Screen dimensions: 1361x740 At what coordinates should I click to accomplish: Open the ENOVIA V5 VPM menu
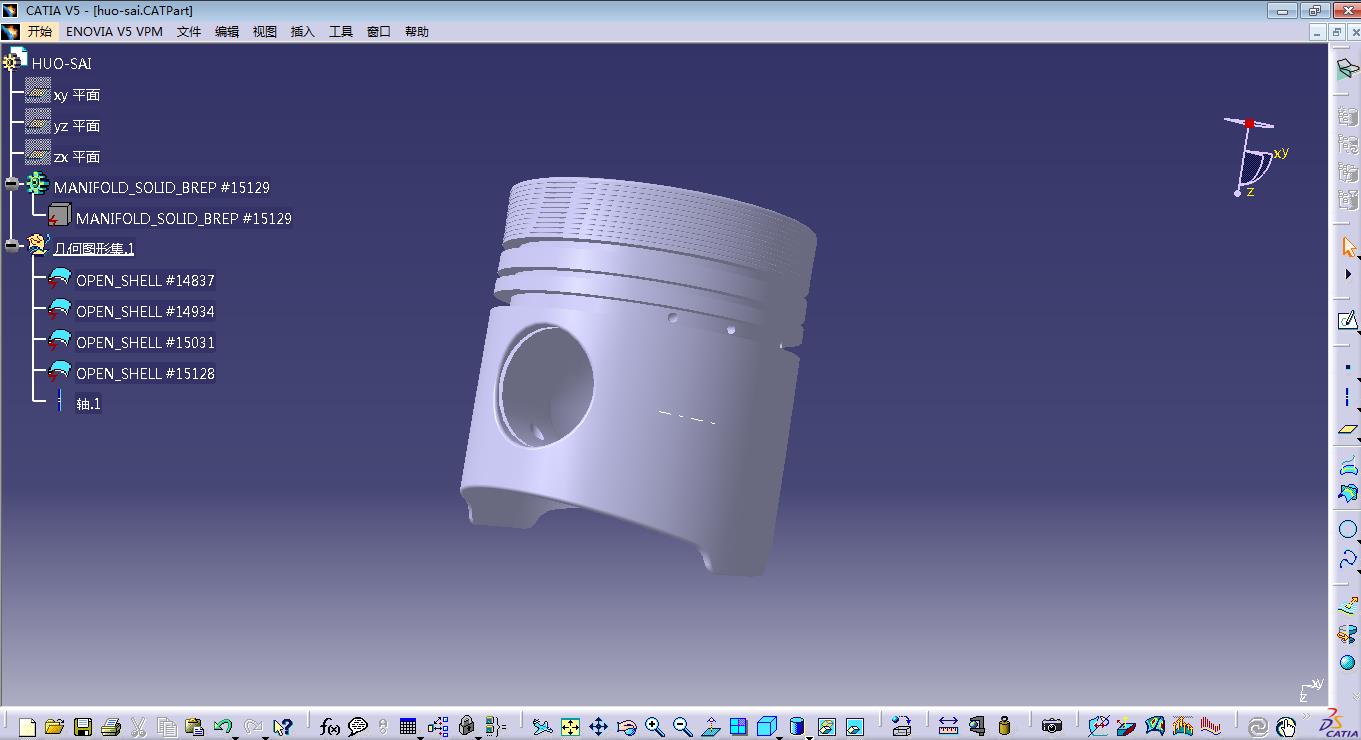tap(114, 31)
